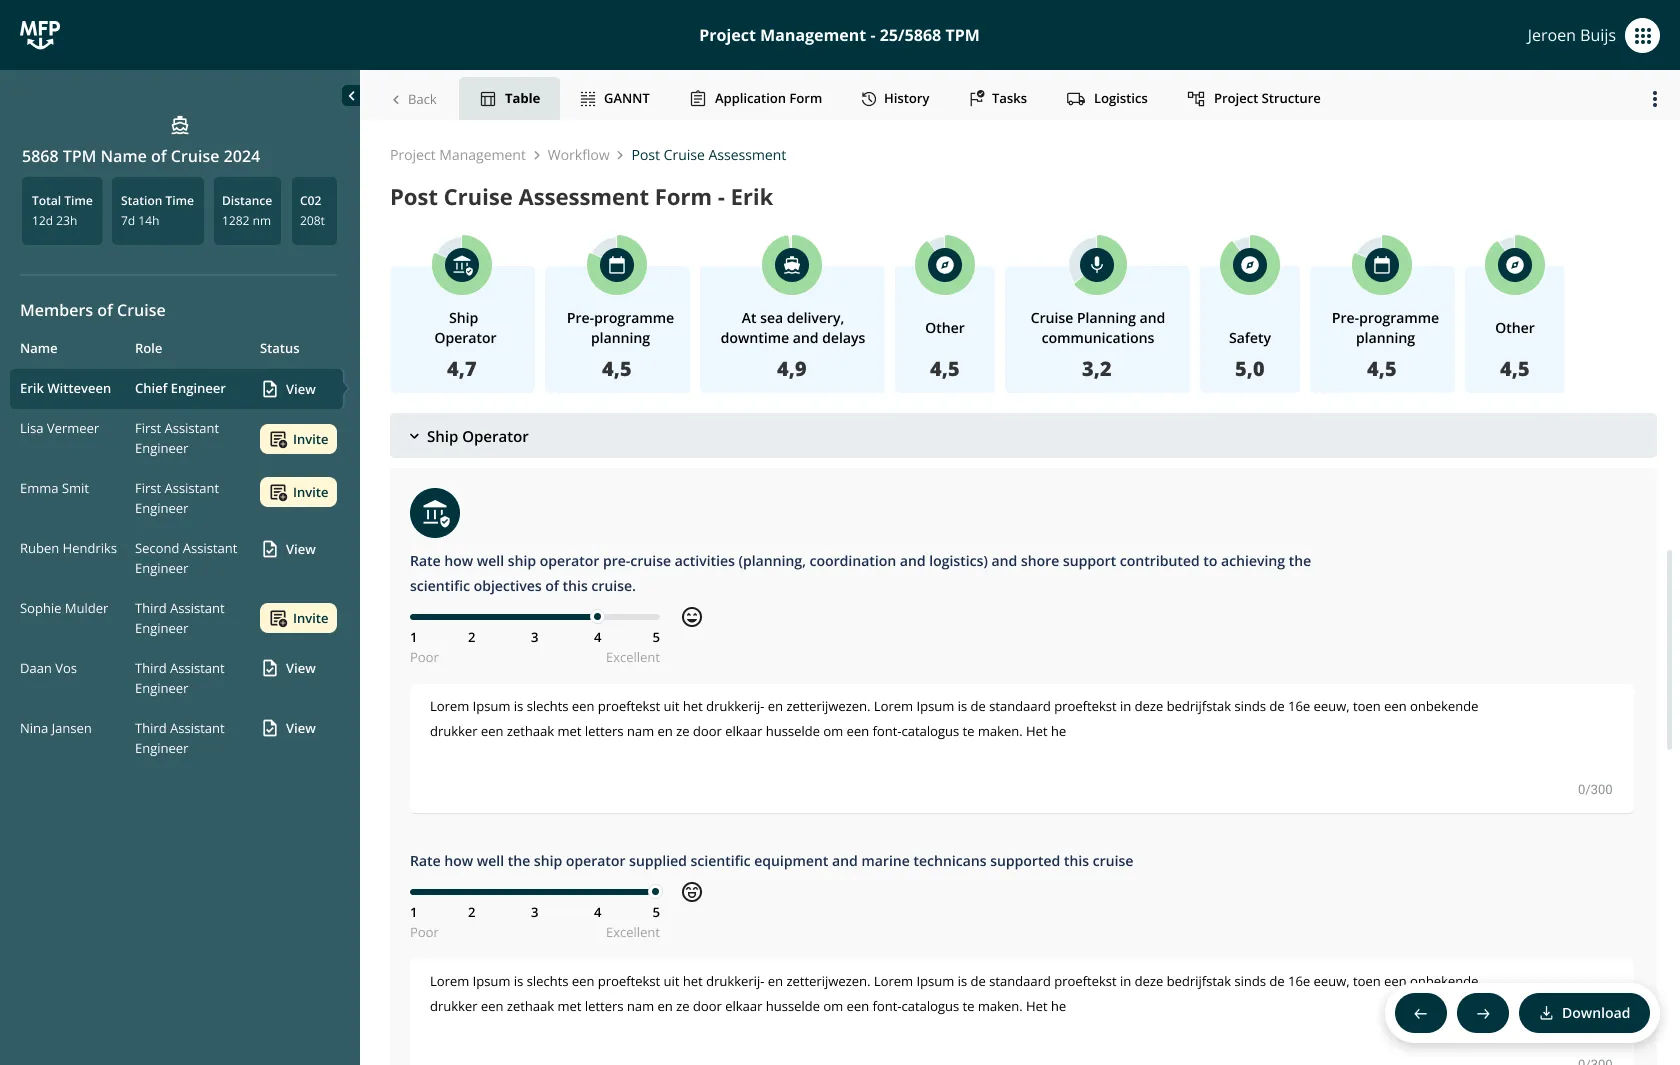The width and height of the screenshot is (1680, 1065).
Task: Set pre-cruise activities rating slider to 2
Action: pyautogui.click(x=472, y=617)
